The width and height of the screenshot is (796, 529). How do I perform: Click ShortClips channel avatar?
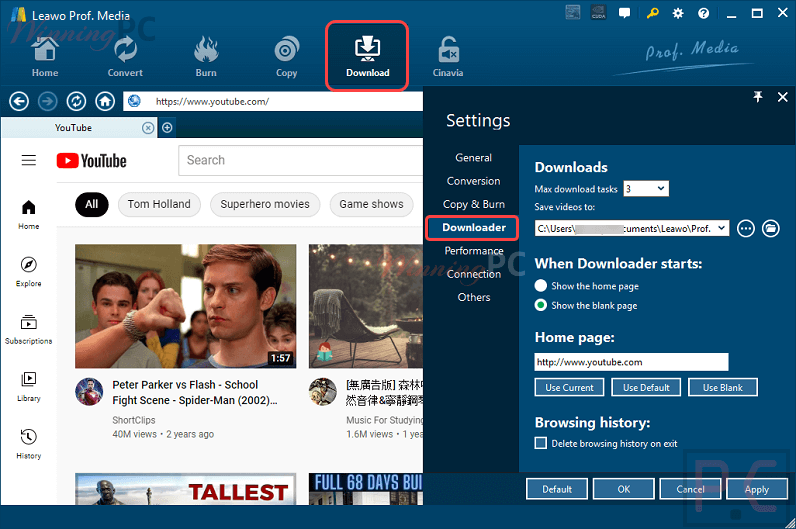89,391
